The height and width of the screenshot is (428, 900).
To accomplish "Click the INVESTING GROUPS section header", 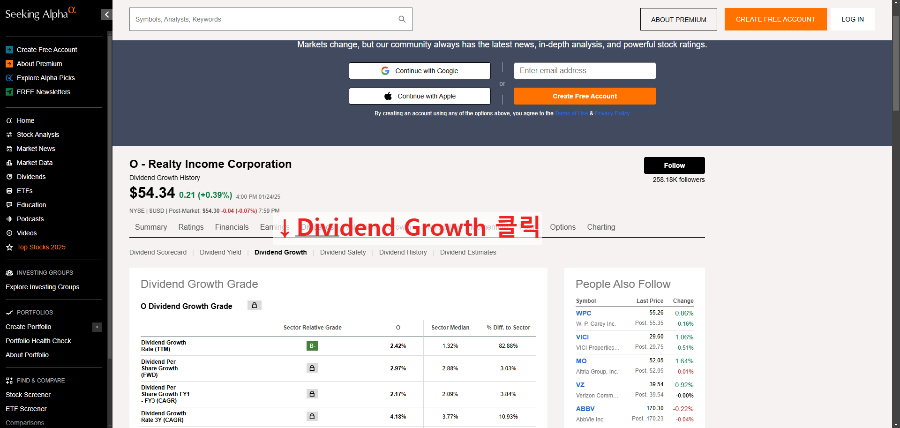I will click(45, 273).
